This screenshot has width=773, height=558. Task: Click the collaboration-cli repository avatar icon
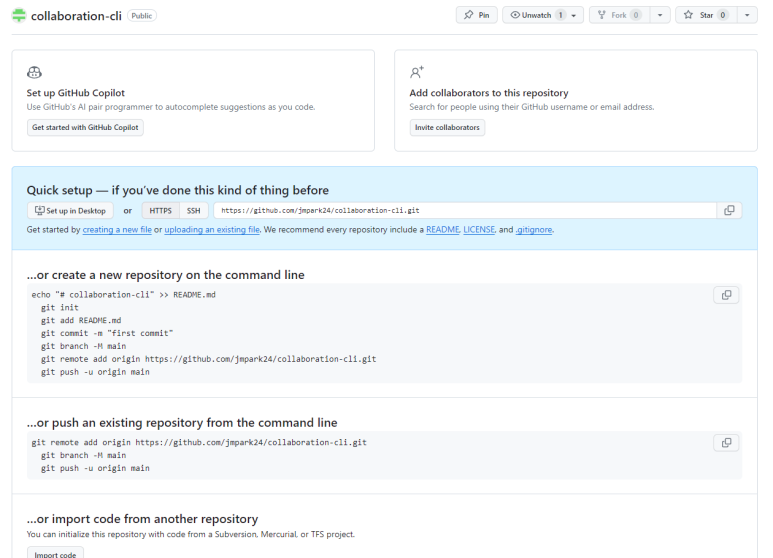[x=19, y=16]
